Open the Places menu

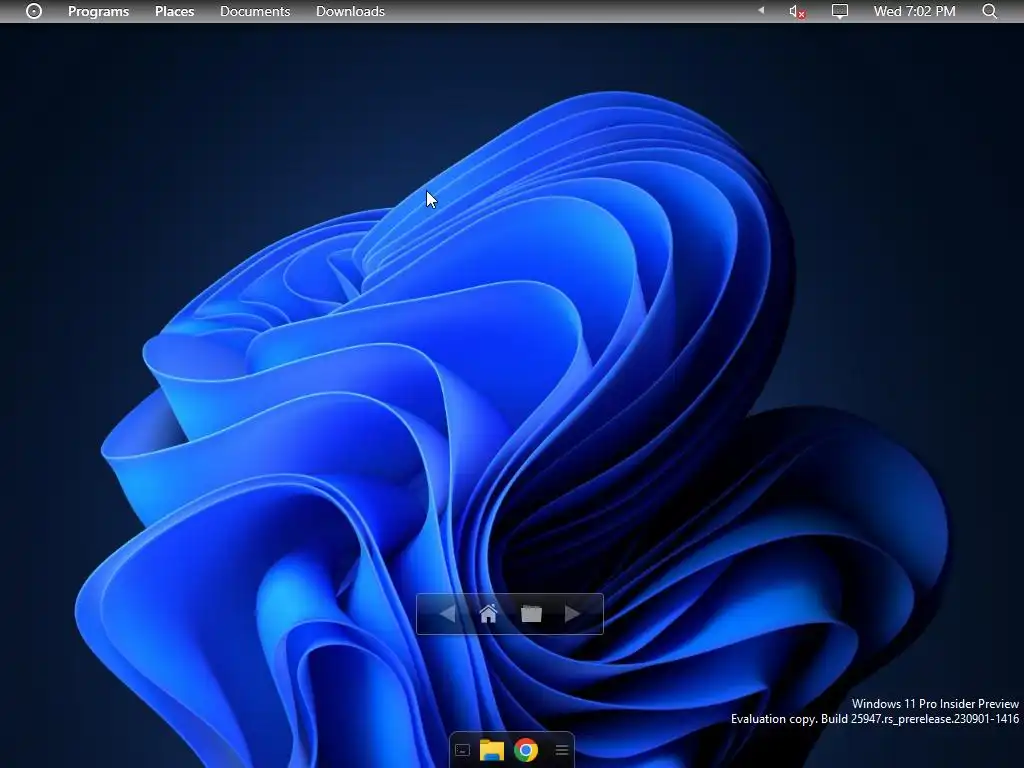[174, 11]
